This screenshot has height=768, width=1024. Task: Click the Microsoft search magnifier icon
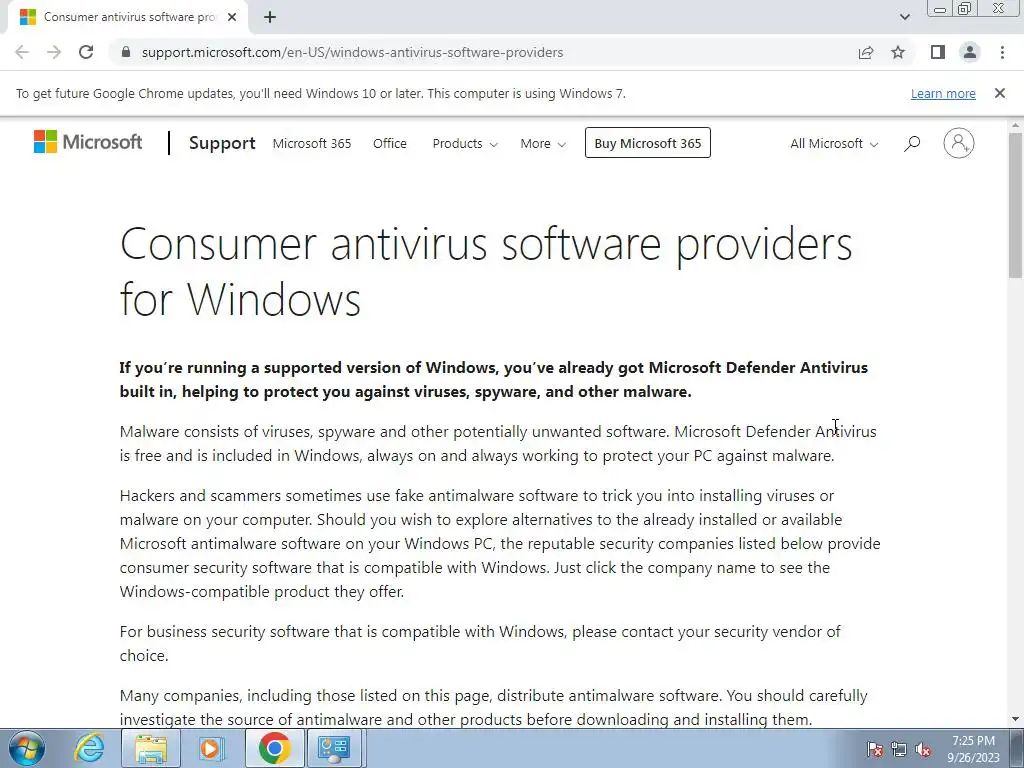[x=912, y=143]
